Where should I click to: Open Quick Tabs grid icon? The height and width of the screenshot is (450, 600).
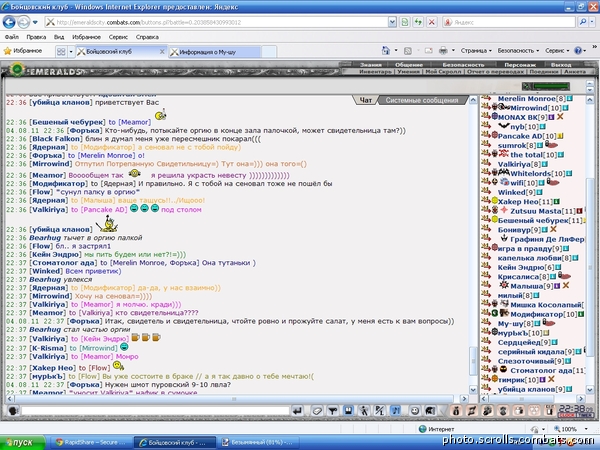(x=61, y=52)
